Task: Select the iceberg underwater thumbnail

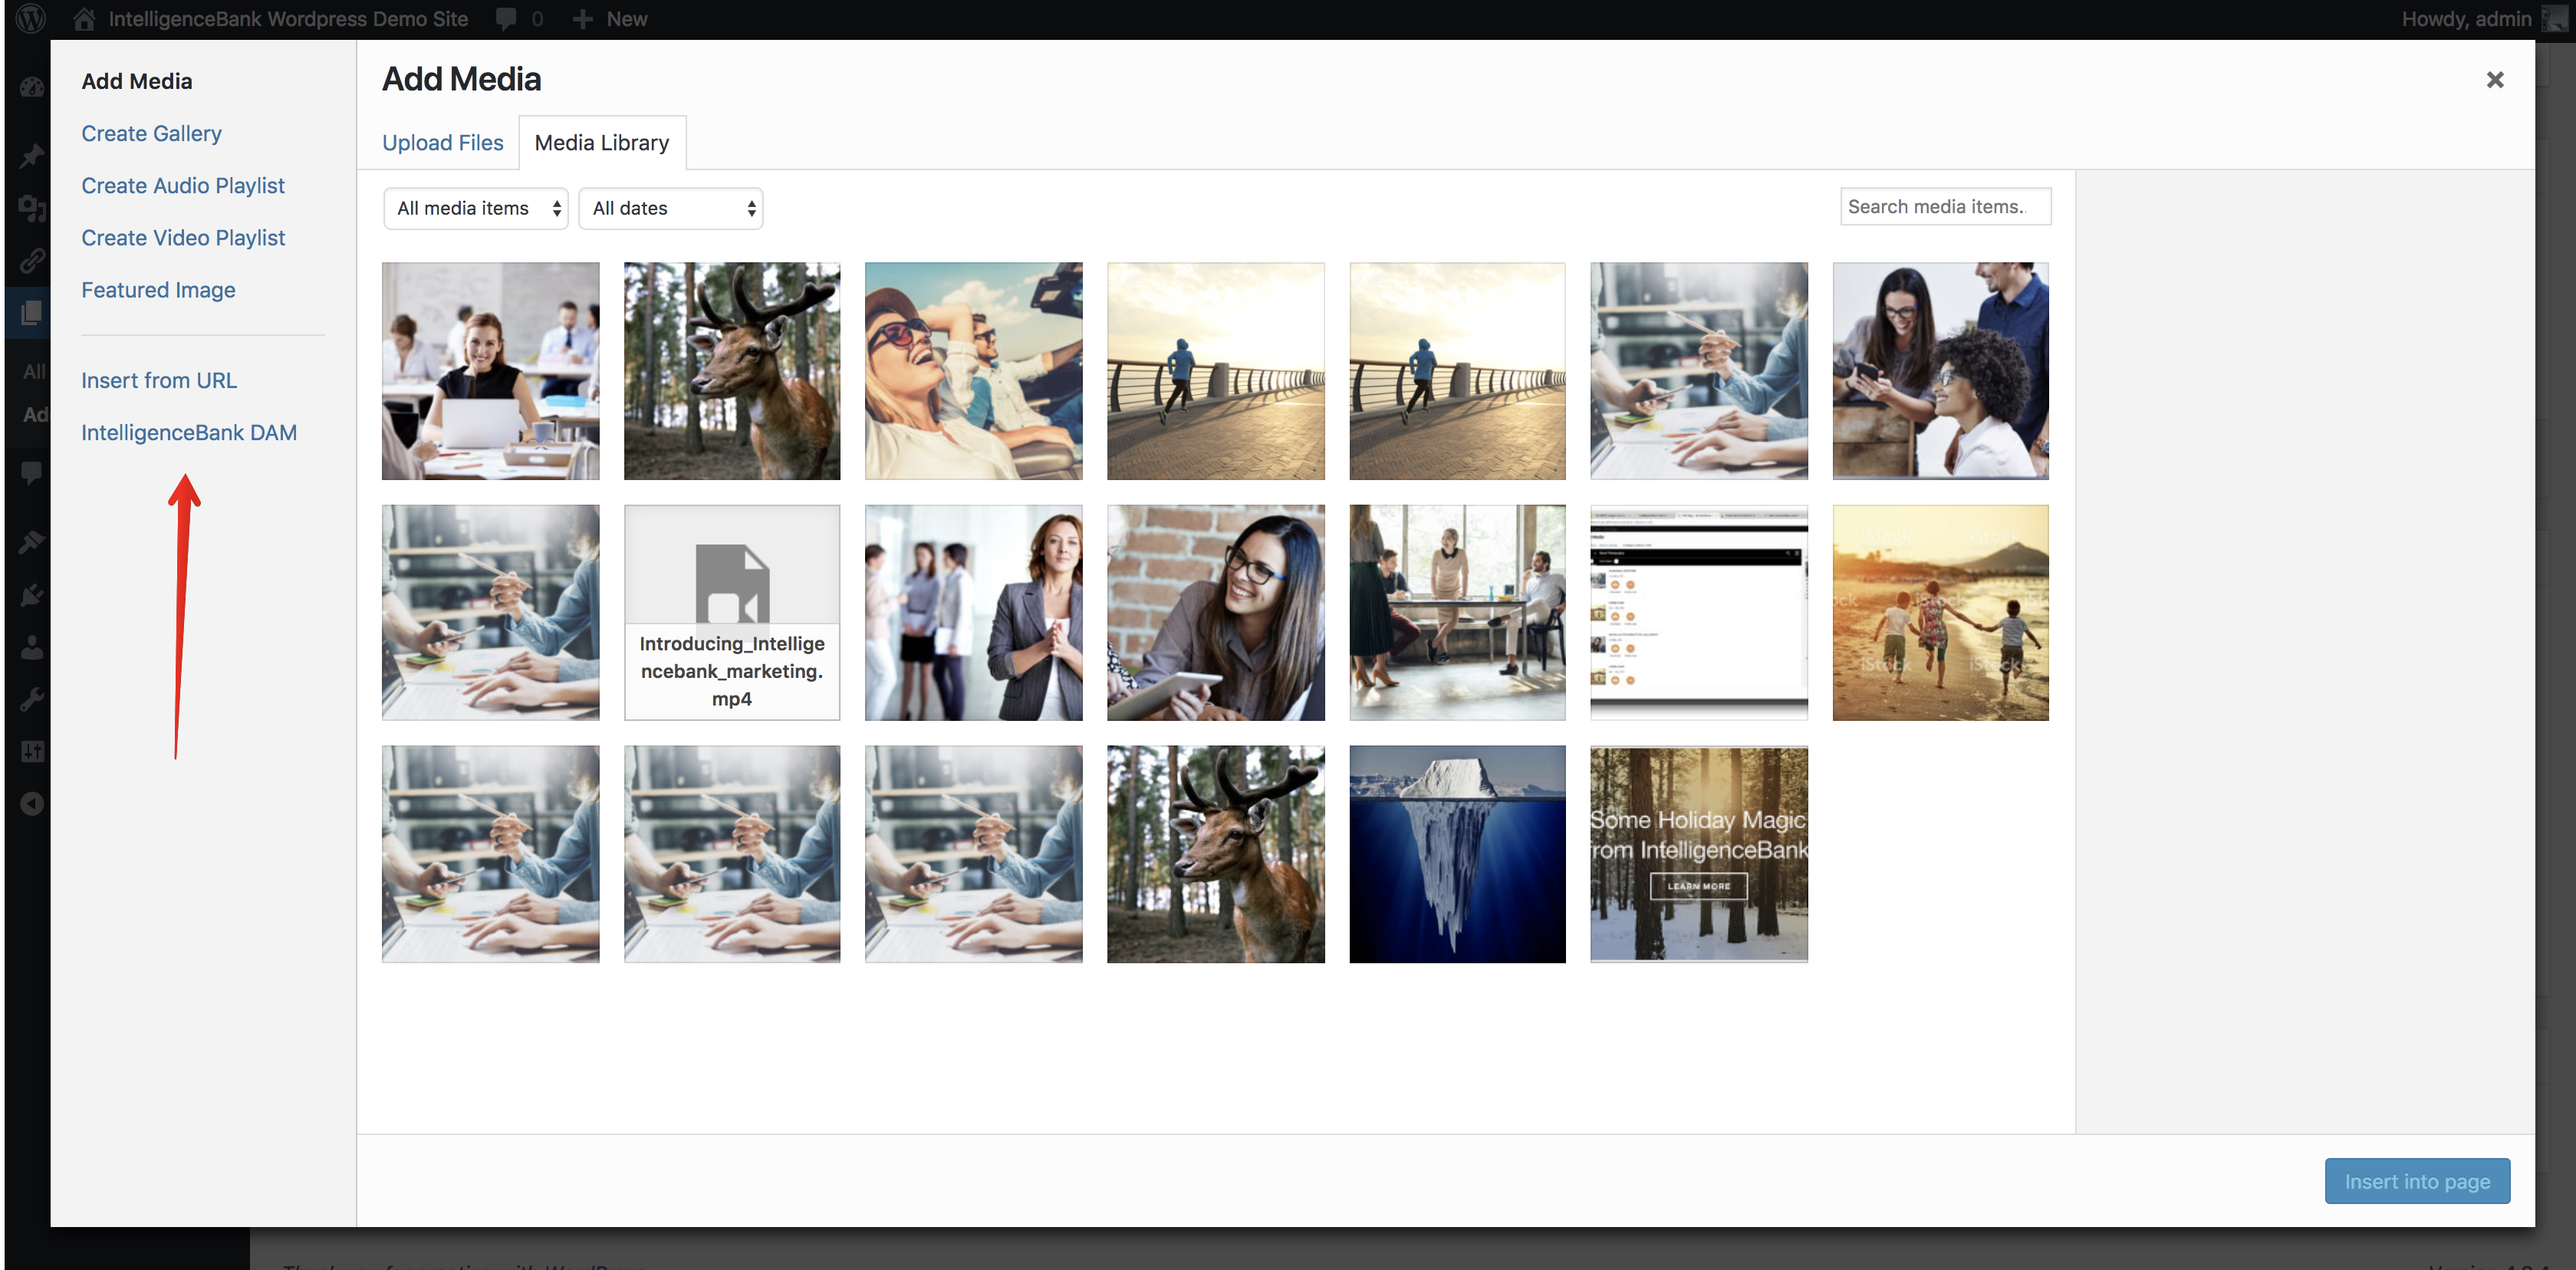Action: pos(1456,854)
